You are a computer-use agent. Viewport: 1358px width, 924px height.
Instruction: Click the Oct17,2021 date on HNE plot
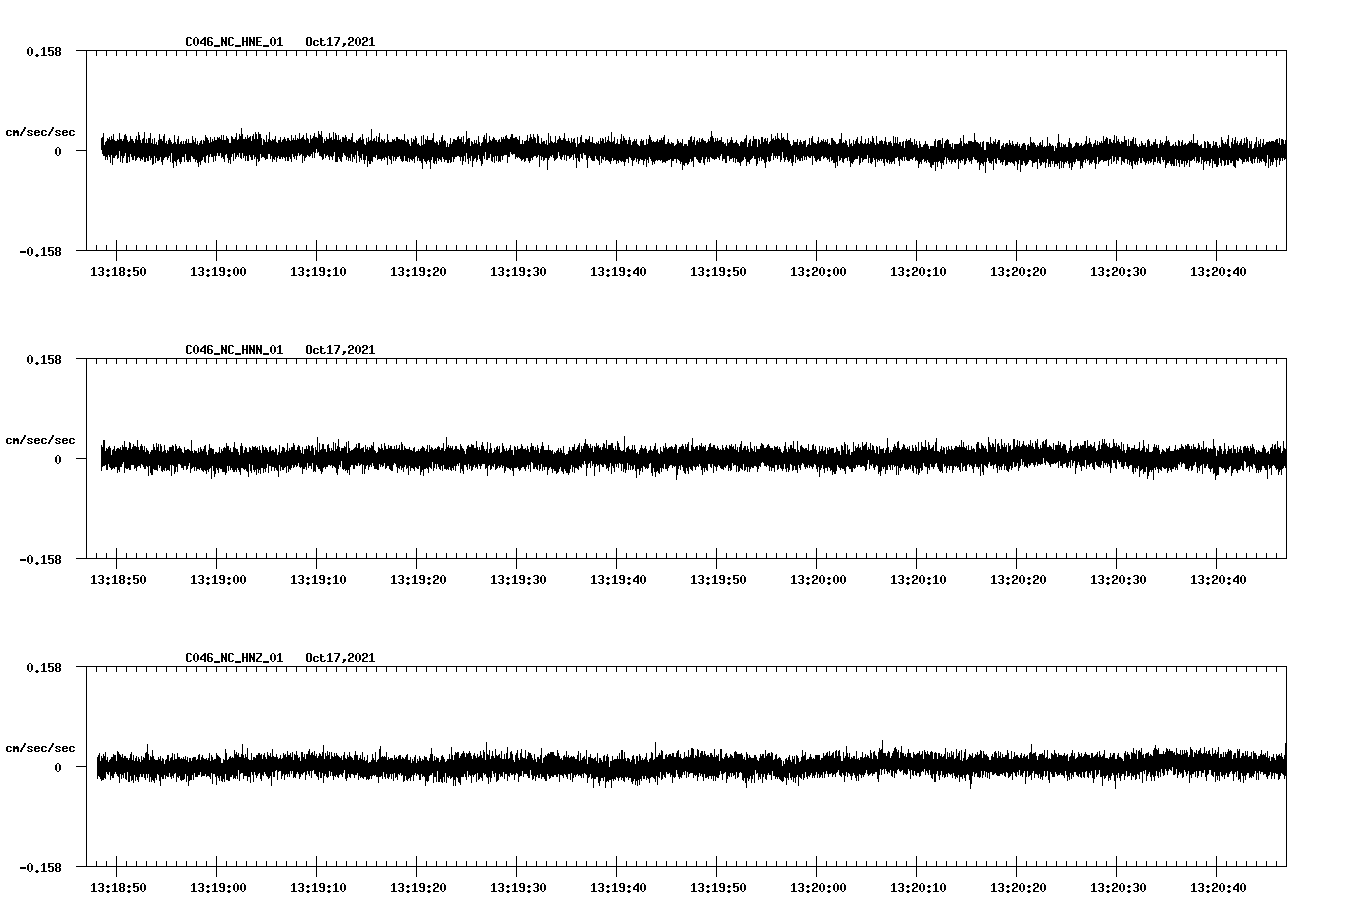coord(340,42)
